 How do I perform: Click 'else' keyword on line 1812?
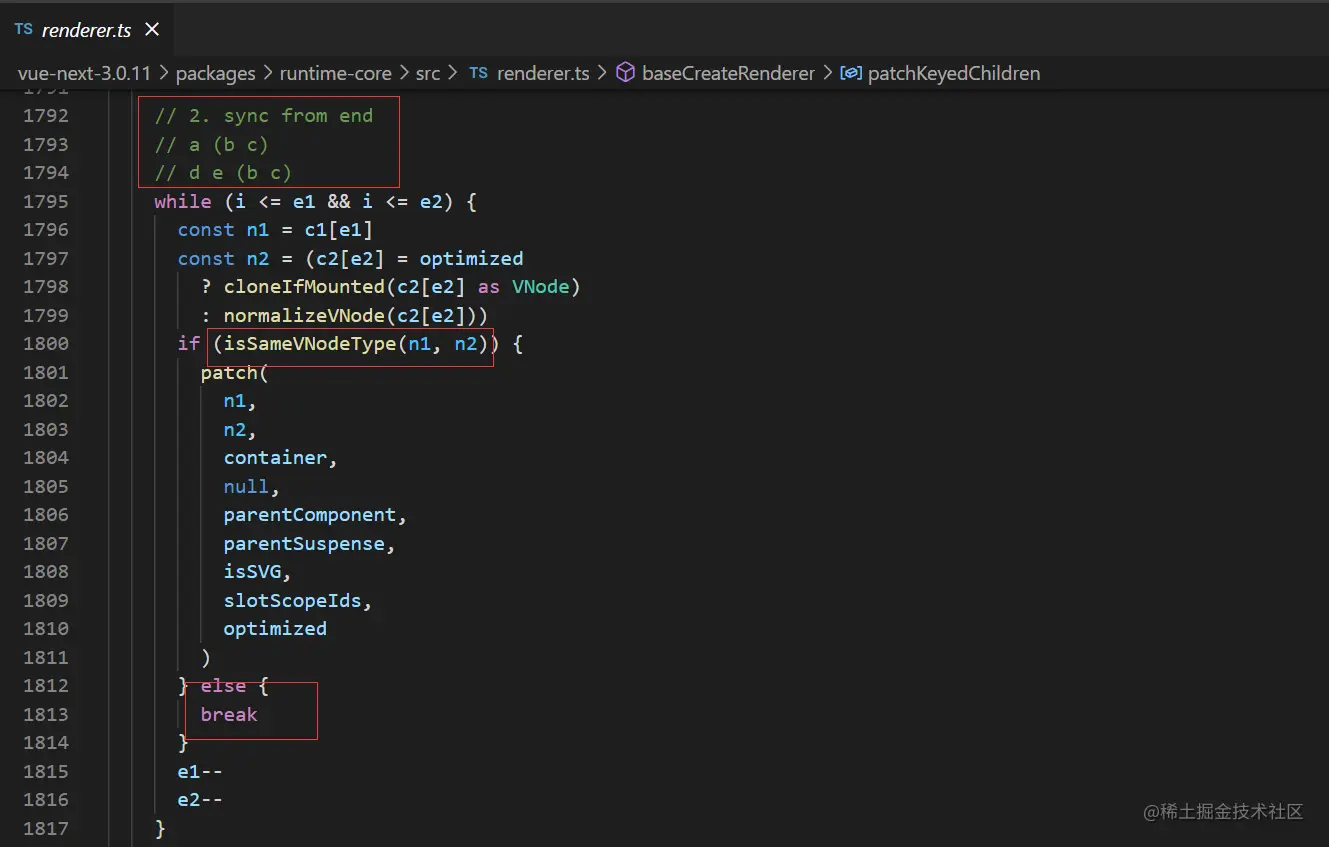pos(223,686)
